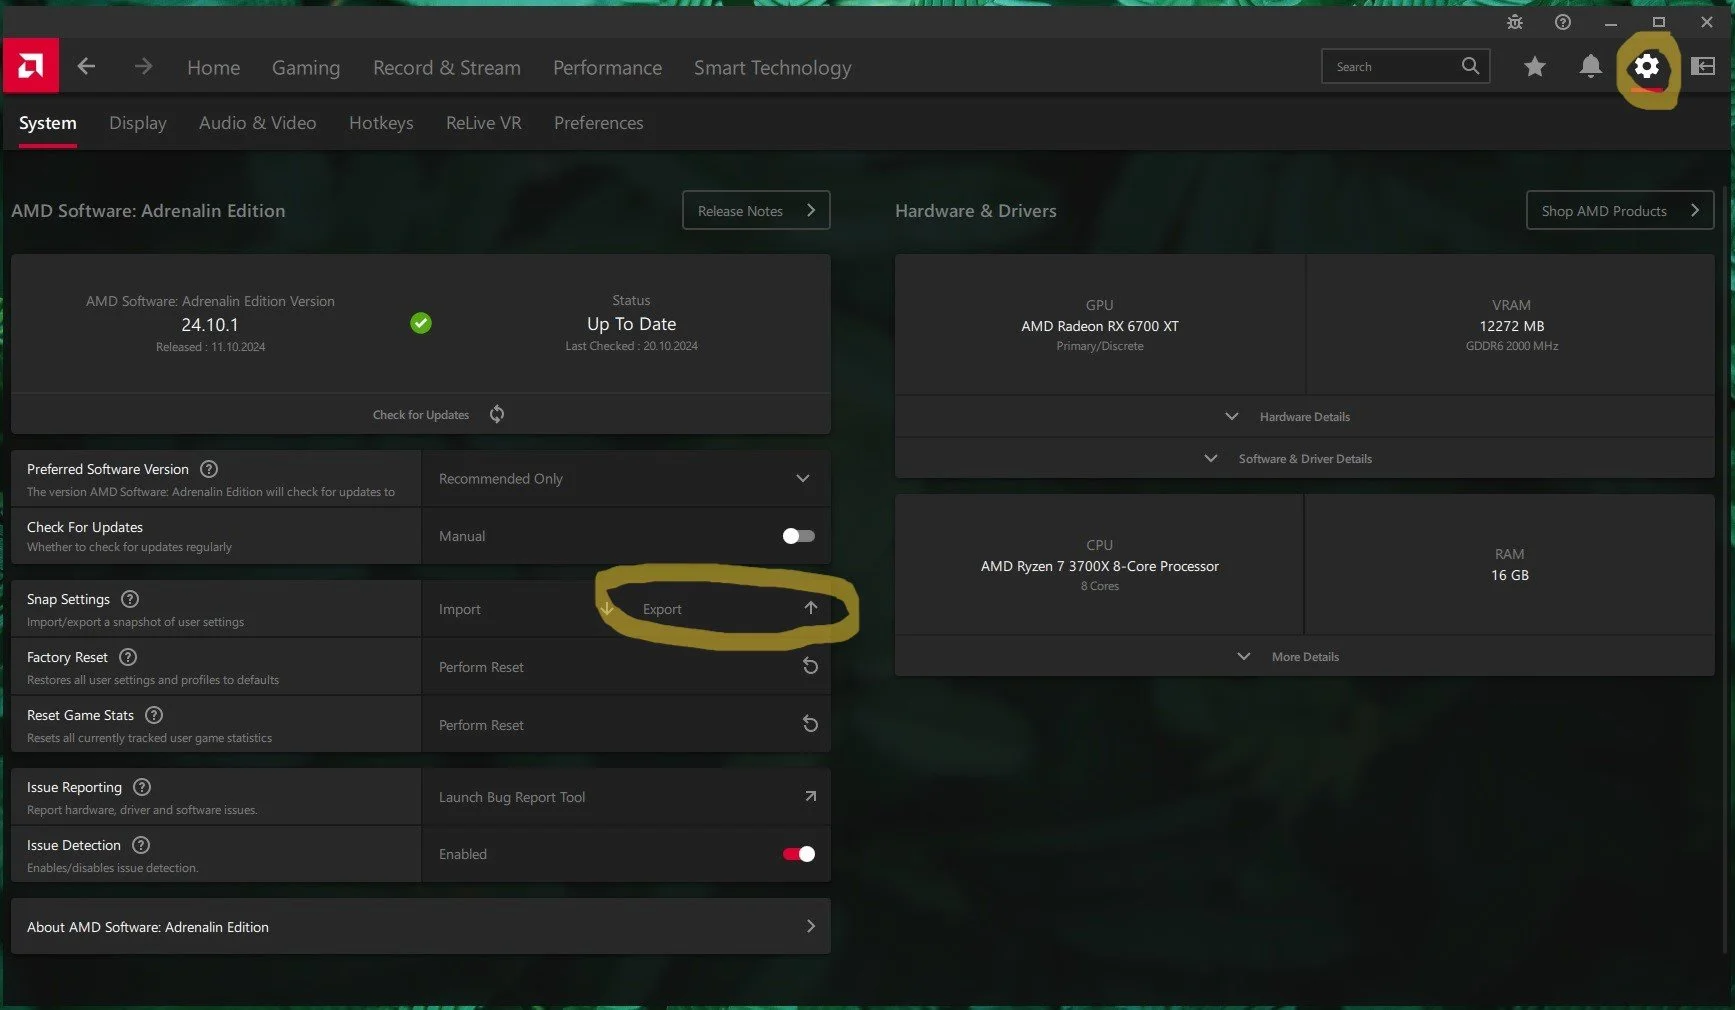
Task: Switch to the Preferences tab
Action: [x=599, y=123]
